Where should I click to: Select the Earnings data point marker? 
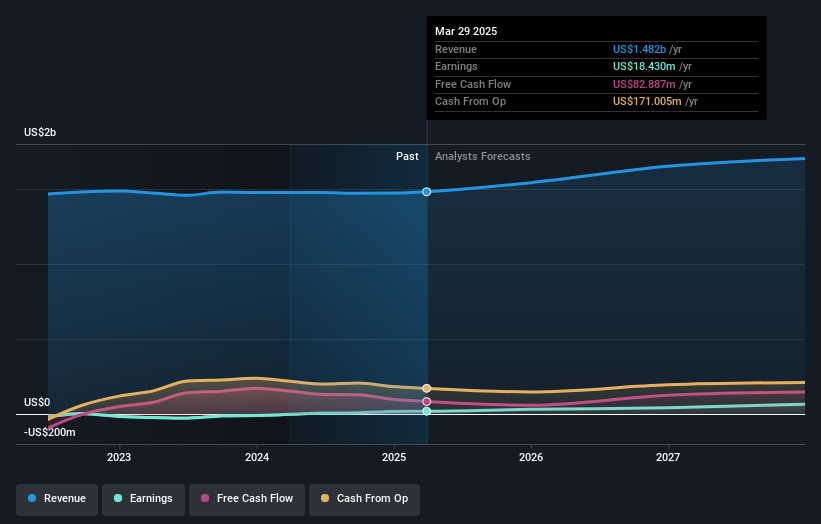coord(427,411)
